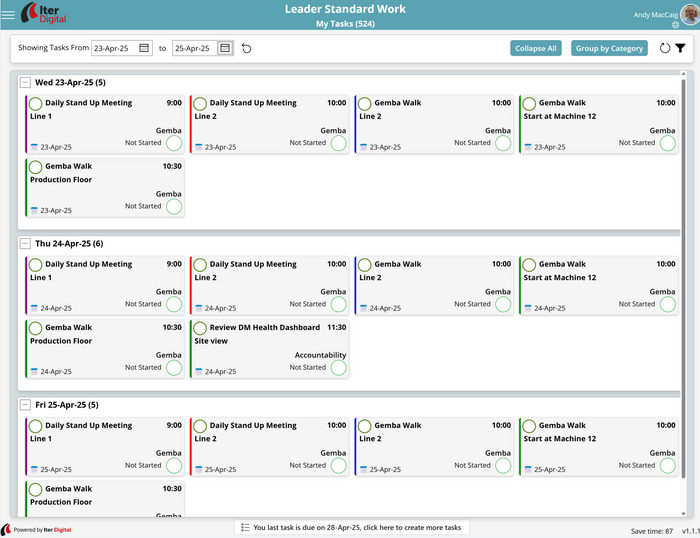This screenshot has width=700, height=538.
Task: Open calendar picker for start date
Action: tap(144, 48)
